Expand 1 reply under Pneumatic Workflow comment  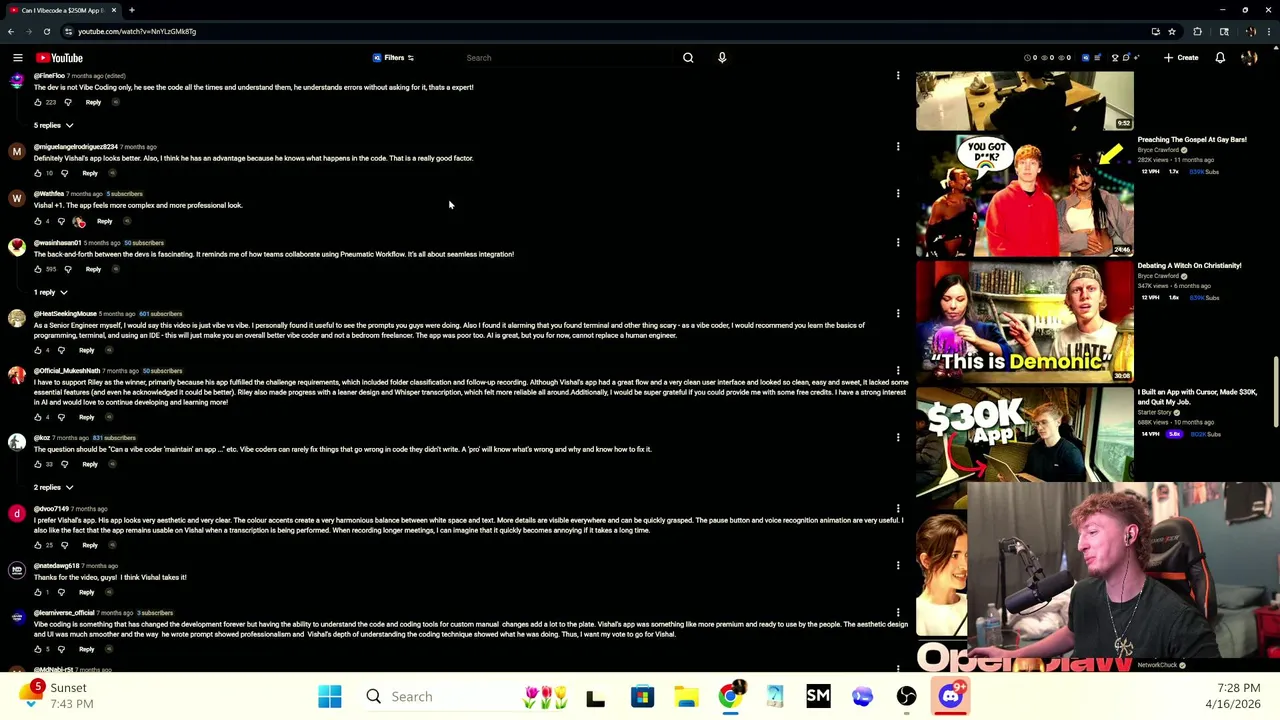[50, 292]
